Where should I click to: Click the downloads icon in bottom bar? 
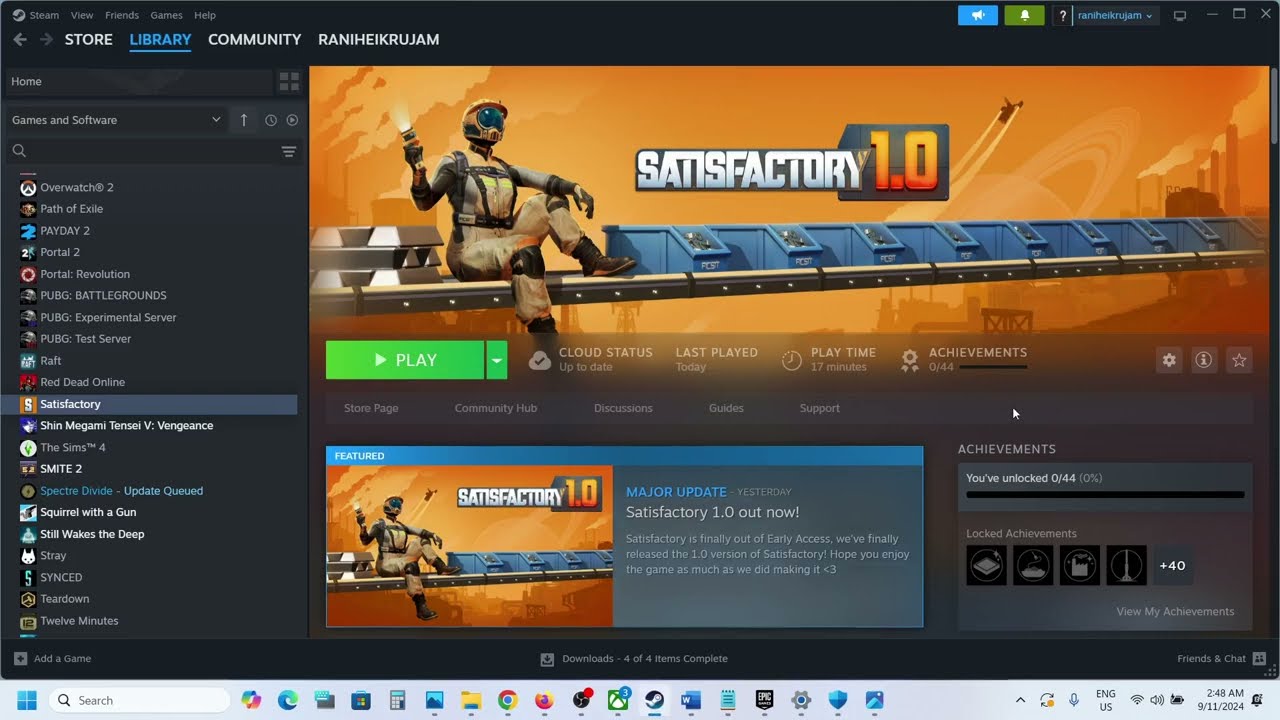pos(547,659)
